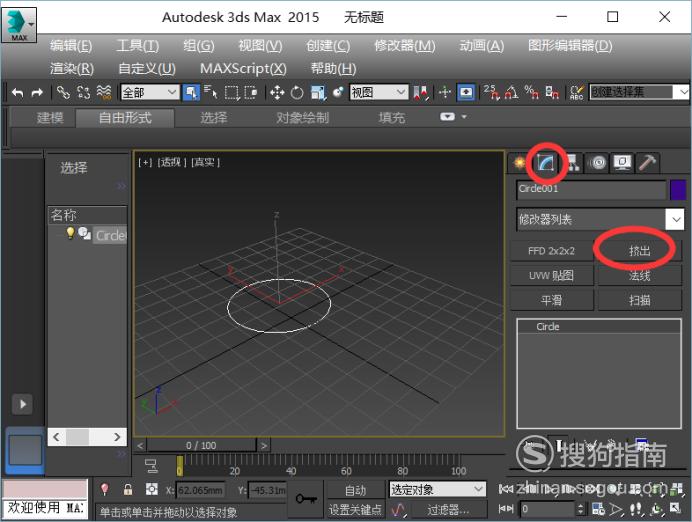This screenshot has height=522, width=692.
Task: Select the Select Object tool
Action: coord(191,92)
